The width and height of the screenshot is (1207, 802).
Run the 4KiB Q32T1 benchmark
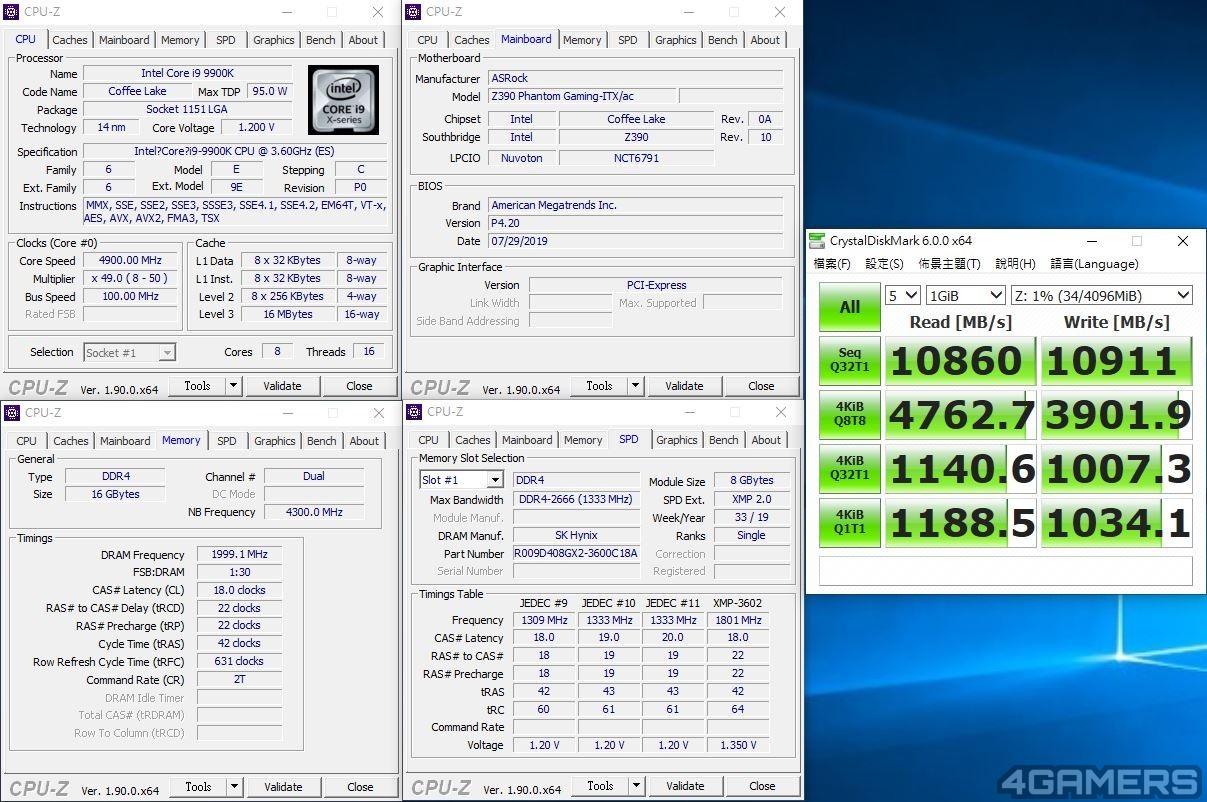850,469
